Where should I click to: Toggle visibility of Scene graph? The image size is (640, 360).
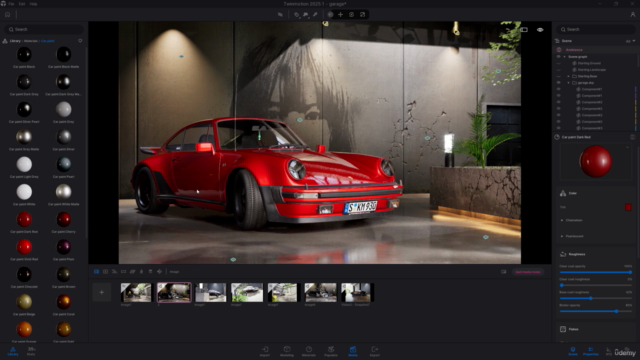click(558, 57)
